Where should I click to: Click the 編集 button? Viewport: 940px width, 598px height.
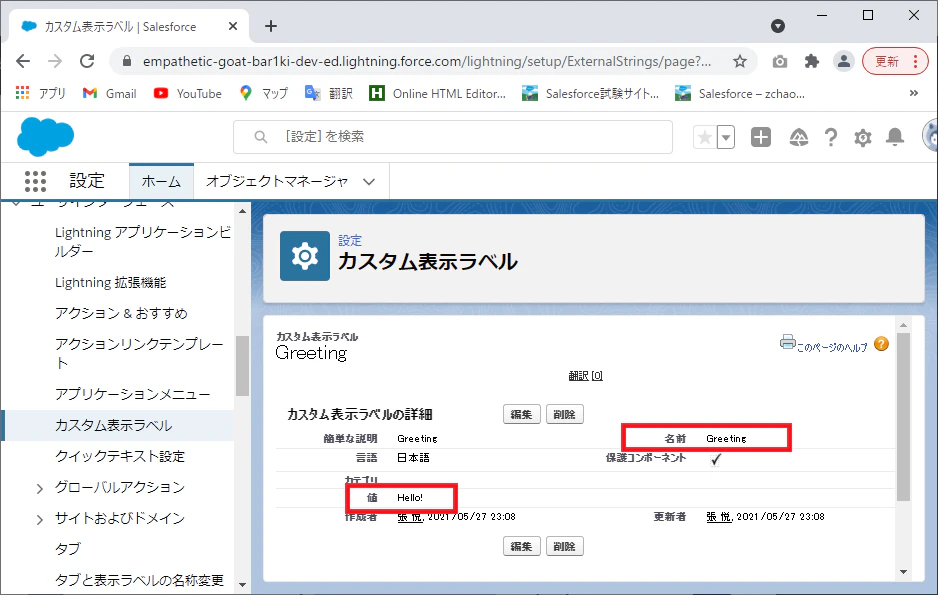coord(521,413)
